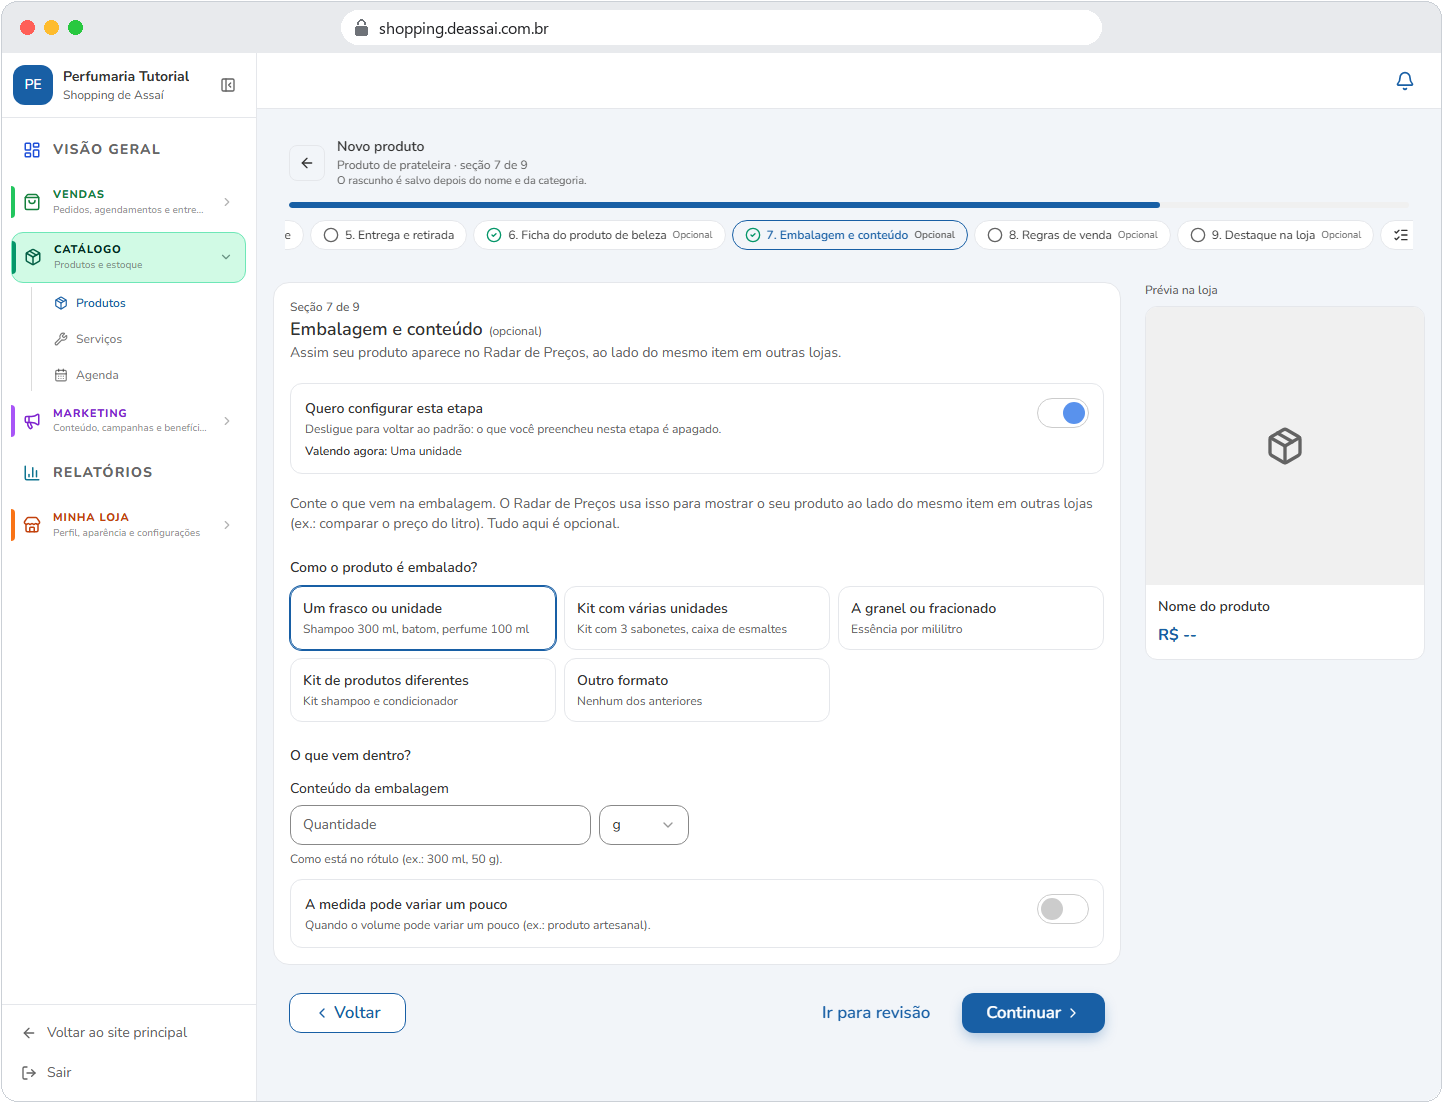
Task: Select step 7 Embalagem e conteúdo tab
Action: 850,235
